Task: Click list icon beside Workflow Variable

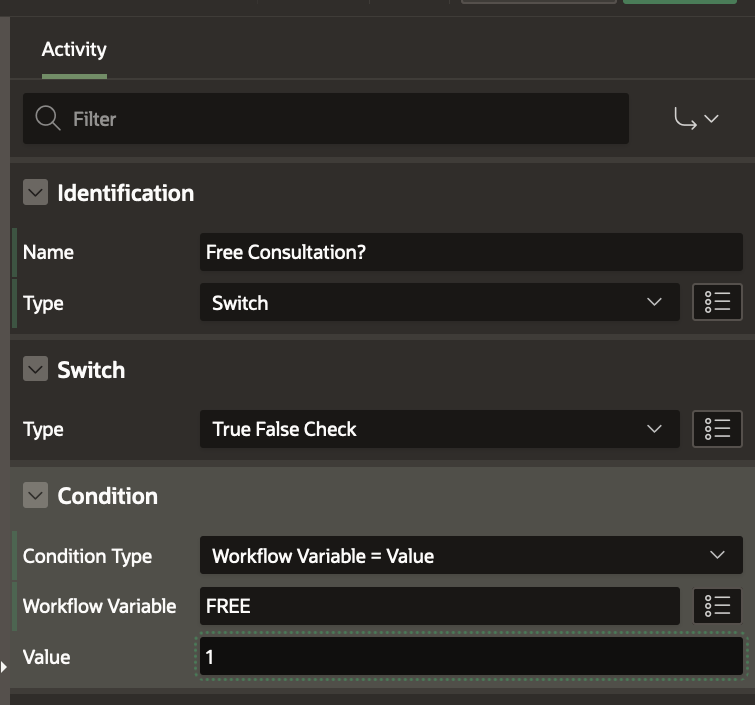Action: pos(717,606)
